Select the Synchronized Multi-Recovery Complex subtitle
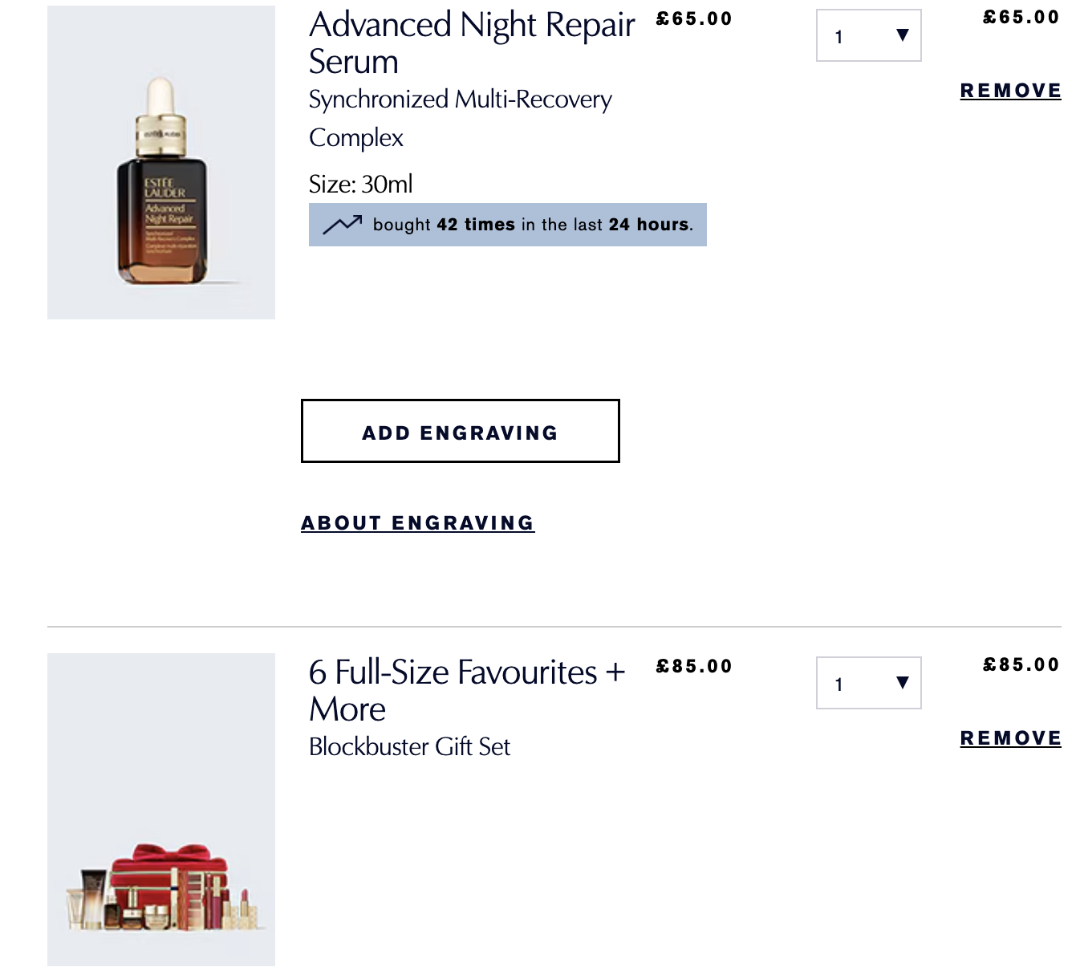The width and height of the screenshot is (1080, 979). (460, 118)
